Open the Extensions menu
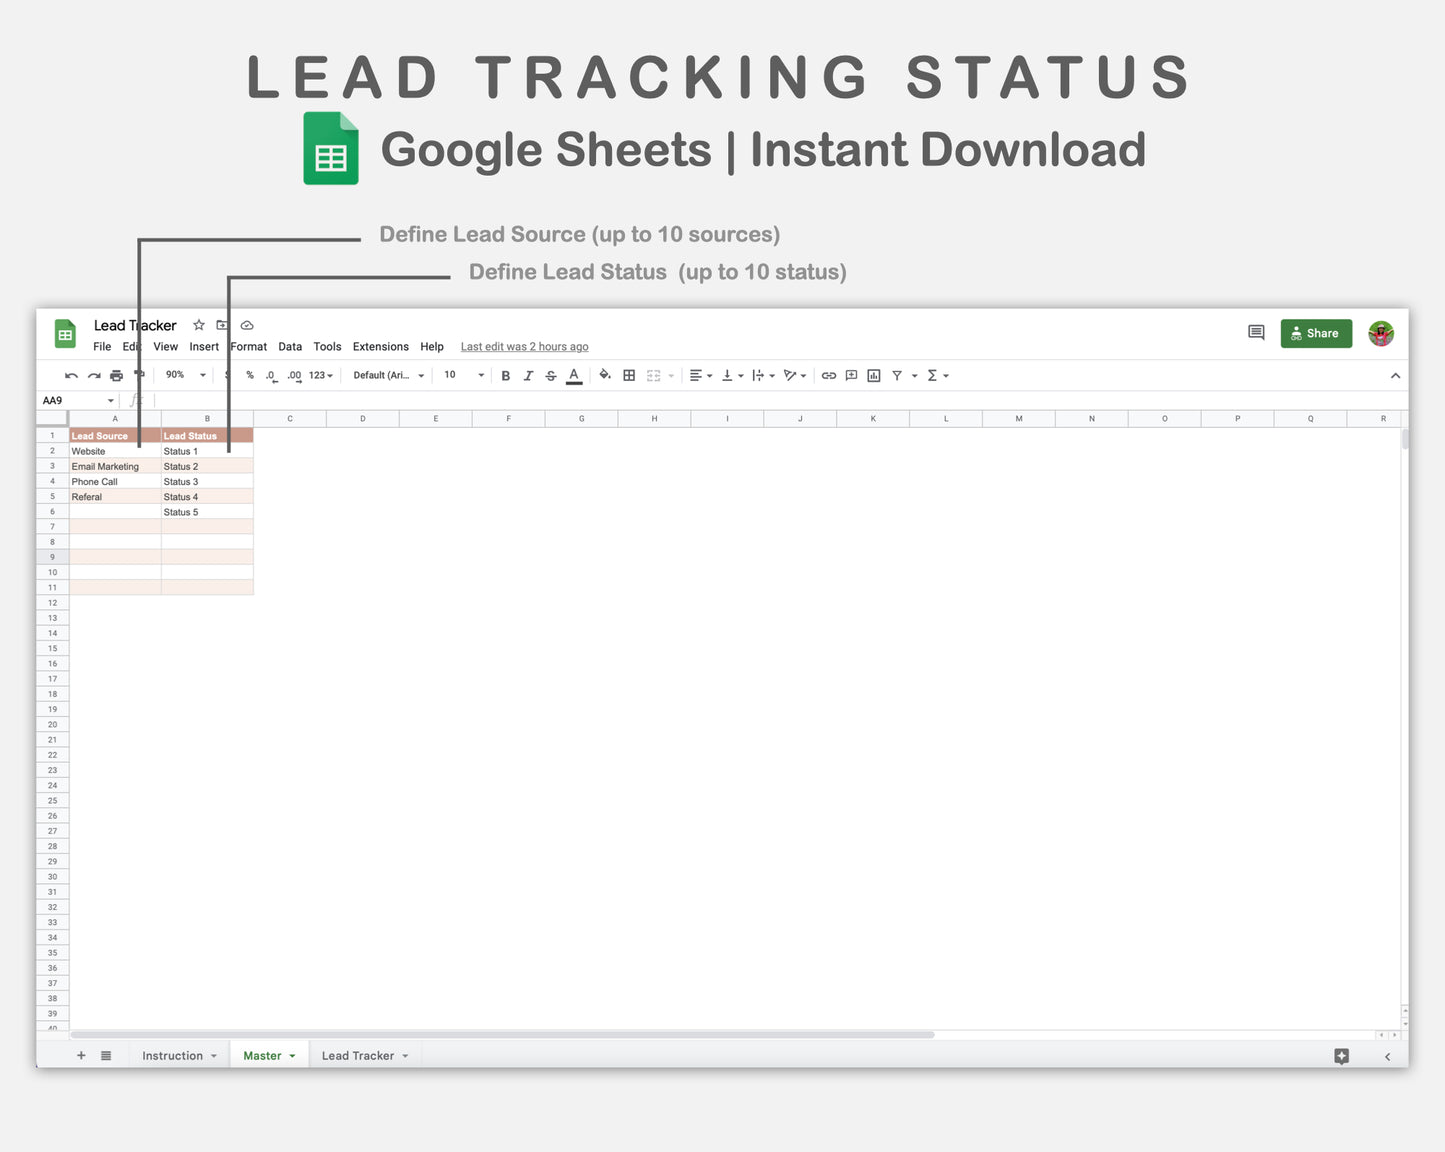This screenshot has height=1152, width=1445. [380, 346]
